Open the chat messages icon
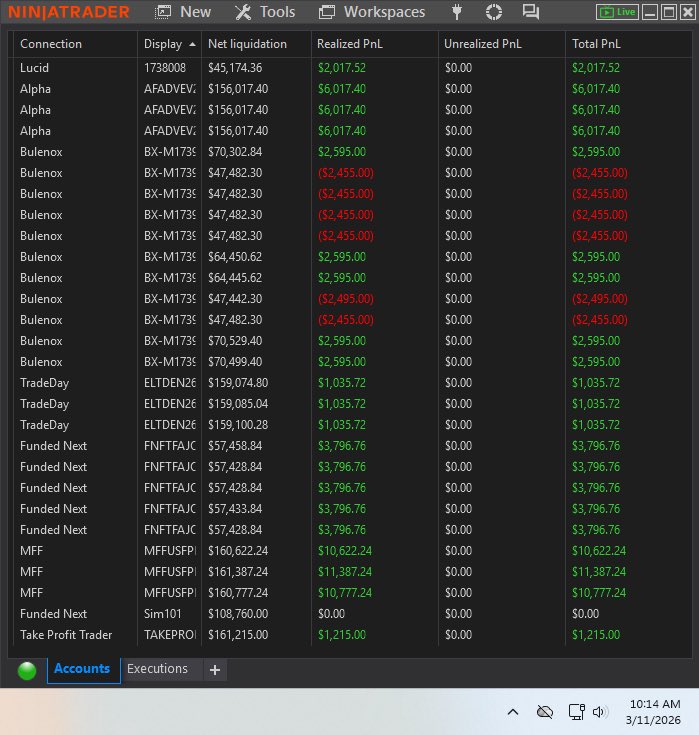699x735 pixels. coord(531,12)
